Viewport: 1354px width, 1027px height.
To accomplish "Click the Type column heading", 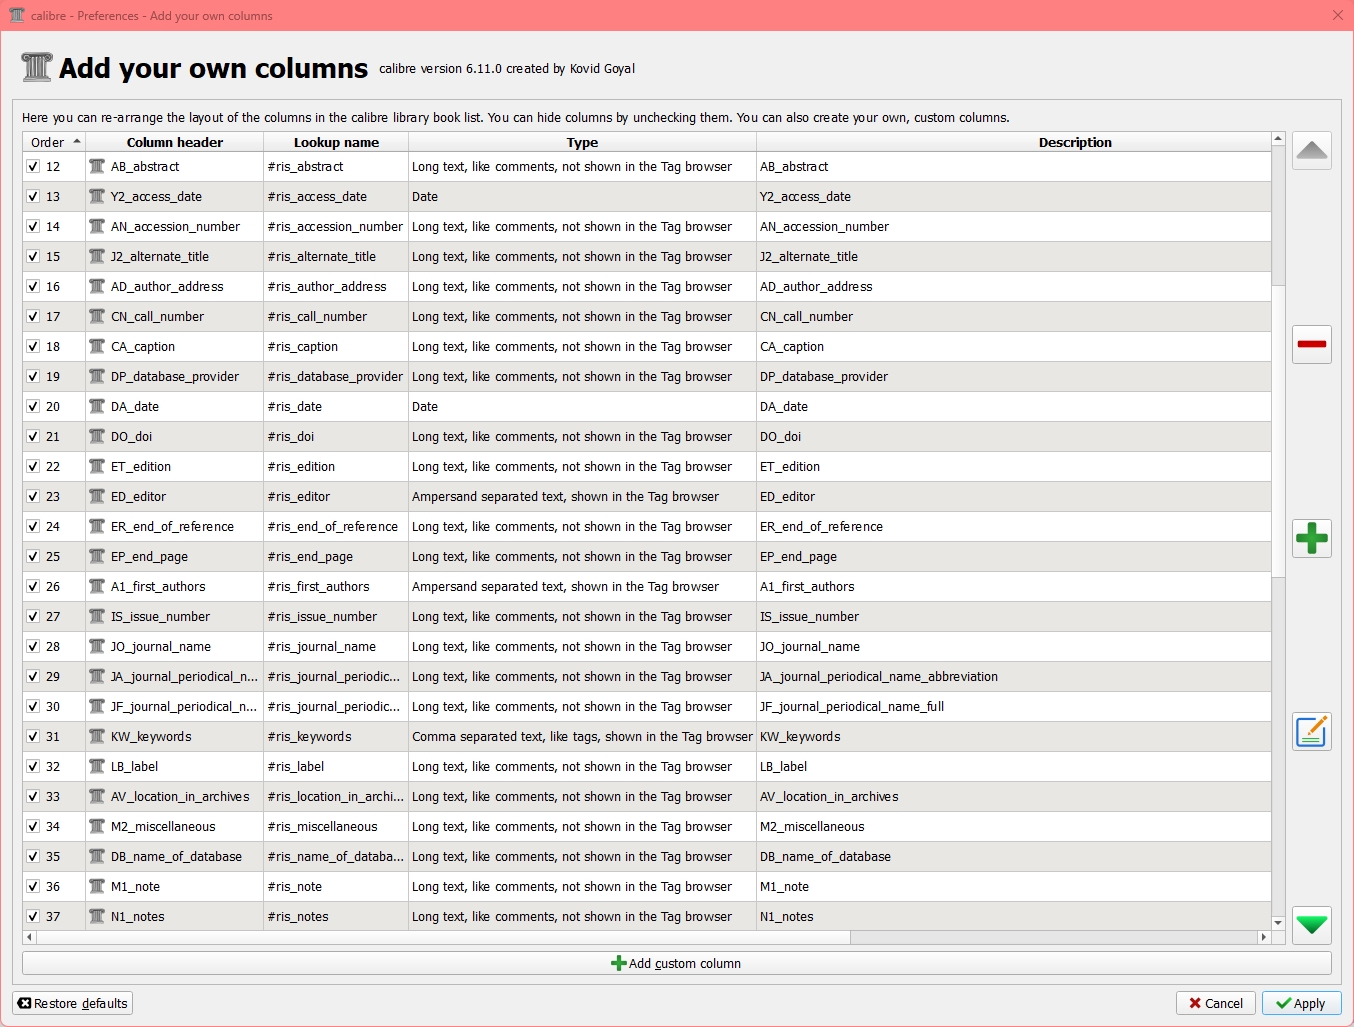I will coord(582,142).
